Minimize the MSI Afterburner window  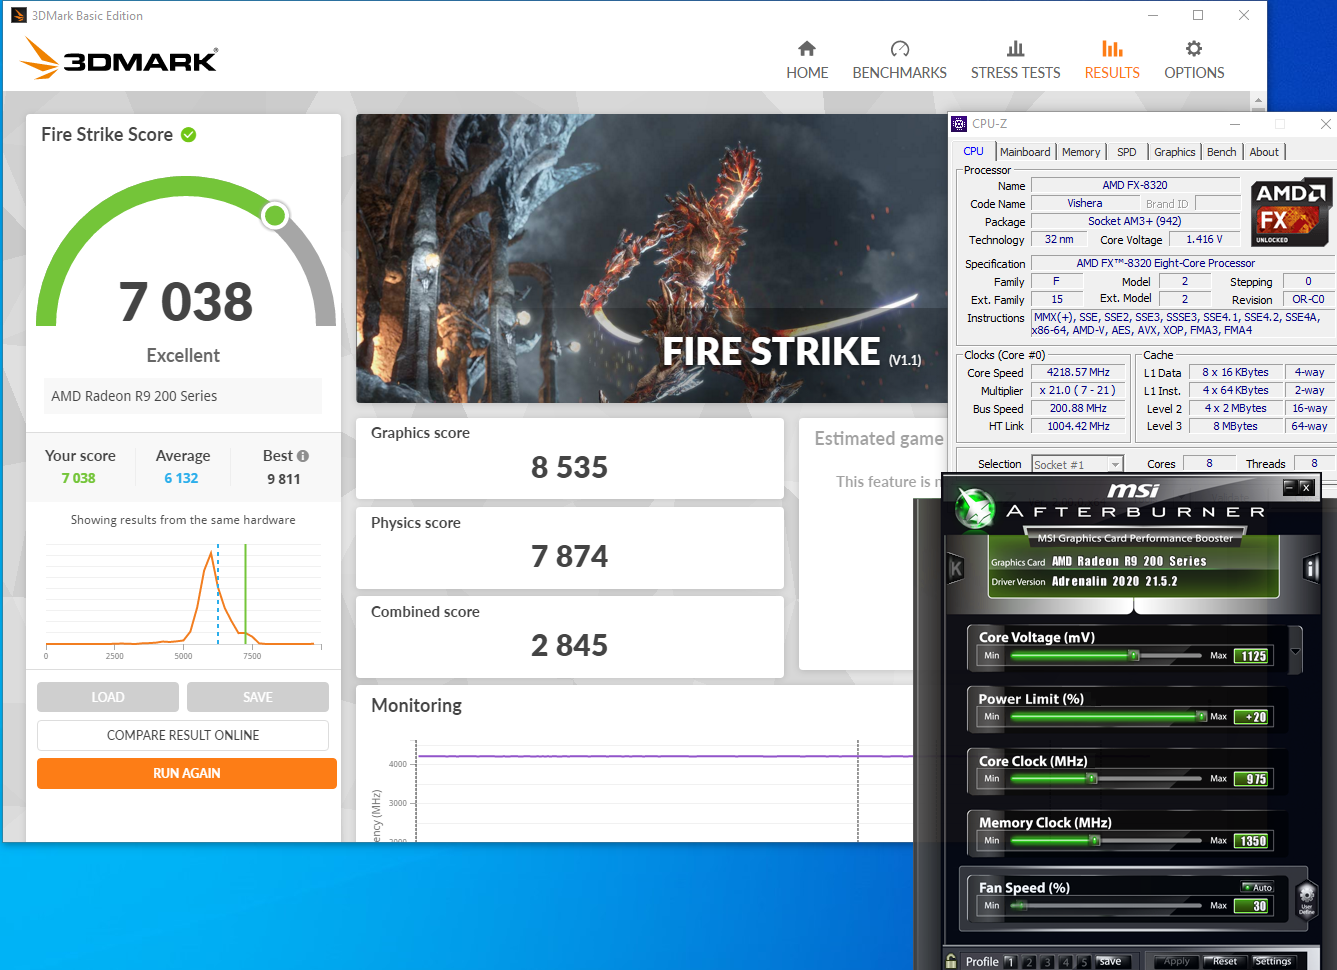(x=1289, y=487)
